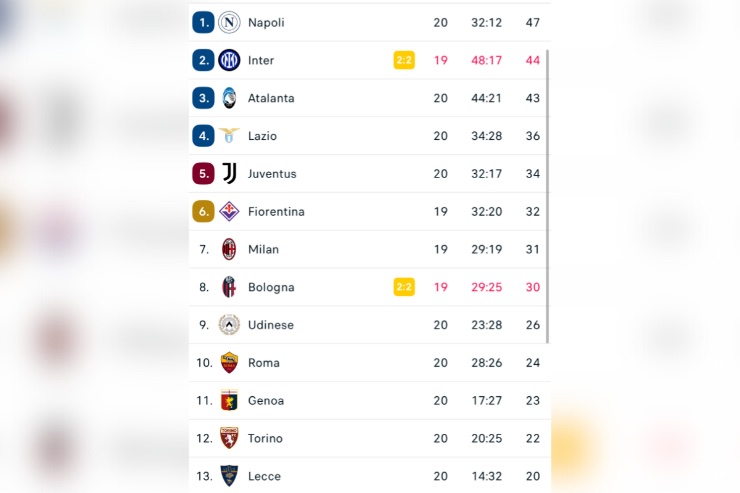Image resolution: width=740 pixels, height=493 pixels.
Task: Open the Juventus team name link
Action: pyautogui.click(x=272, y=174)
